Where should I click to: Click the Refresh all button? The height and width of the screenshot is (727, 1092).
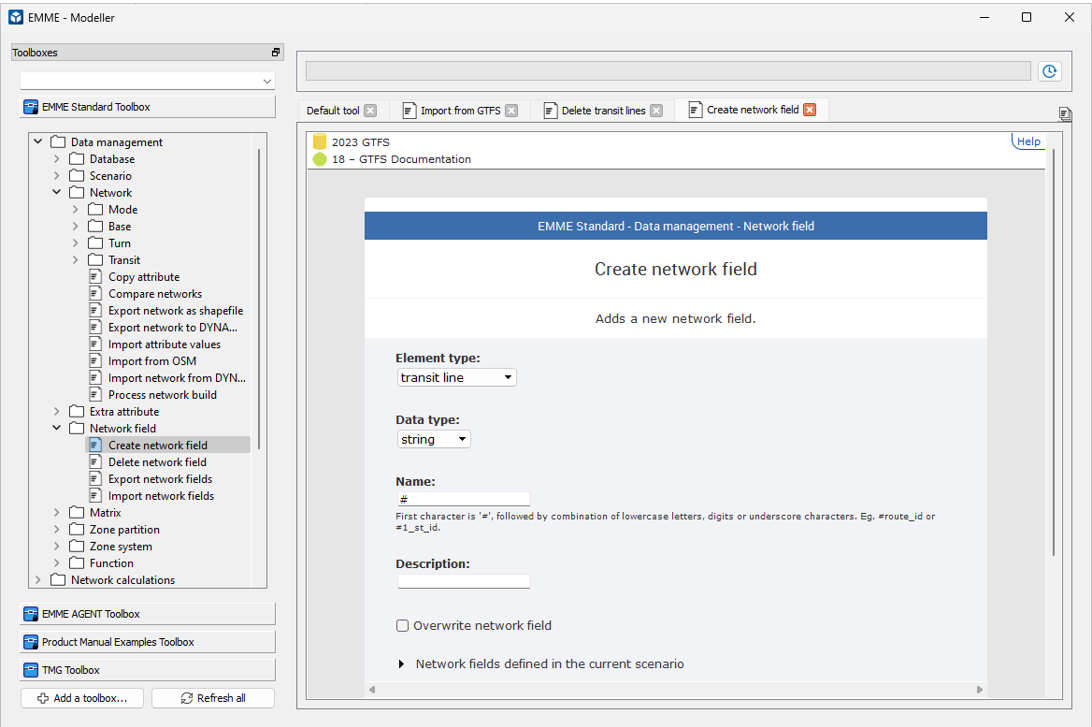click(x=213, y=698)
